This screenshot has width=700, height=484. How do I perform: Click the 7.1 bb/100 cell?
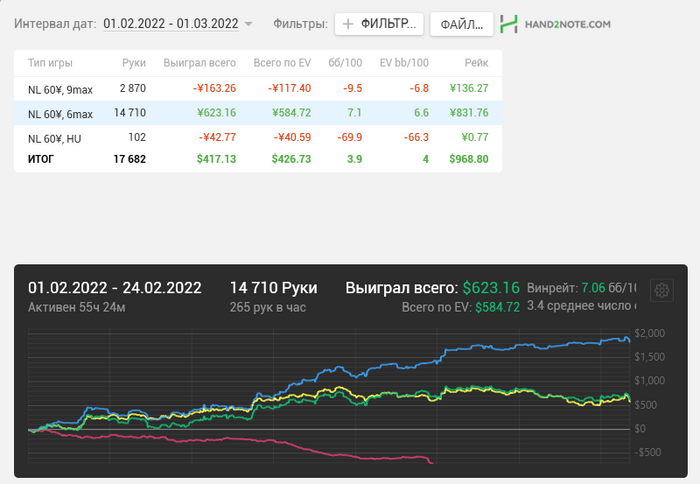[354, 113]
